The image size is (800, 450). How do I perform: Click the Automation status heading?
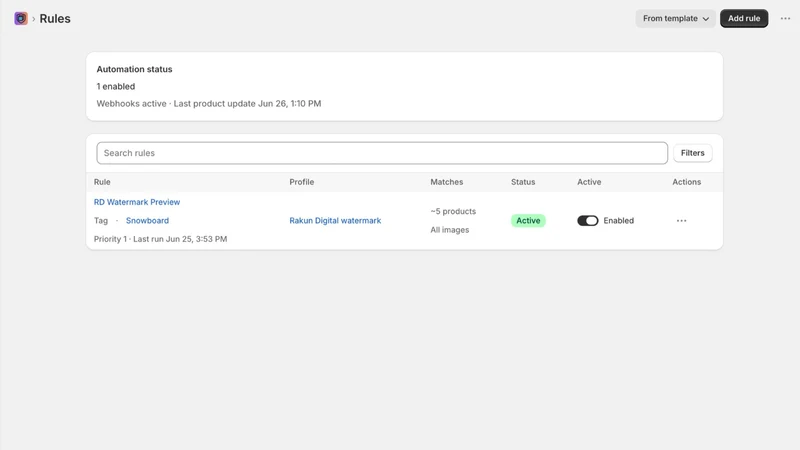[x=134, y=69]
